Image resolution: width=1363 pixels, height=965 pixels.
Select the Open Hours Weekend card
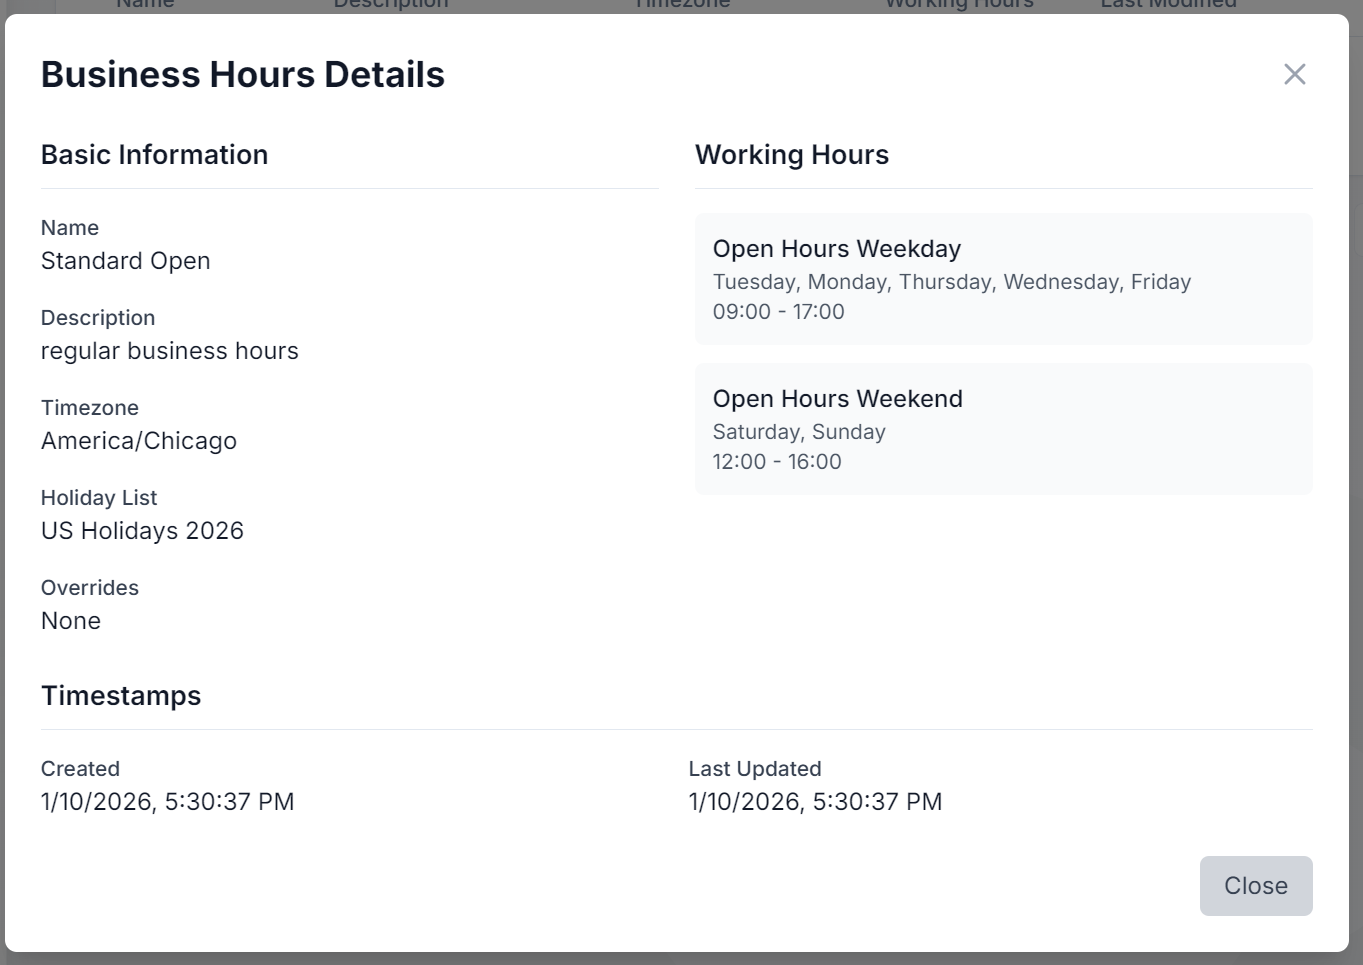point(1003,429)
